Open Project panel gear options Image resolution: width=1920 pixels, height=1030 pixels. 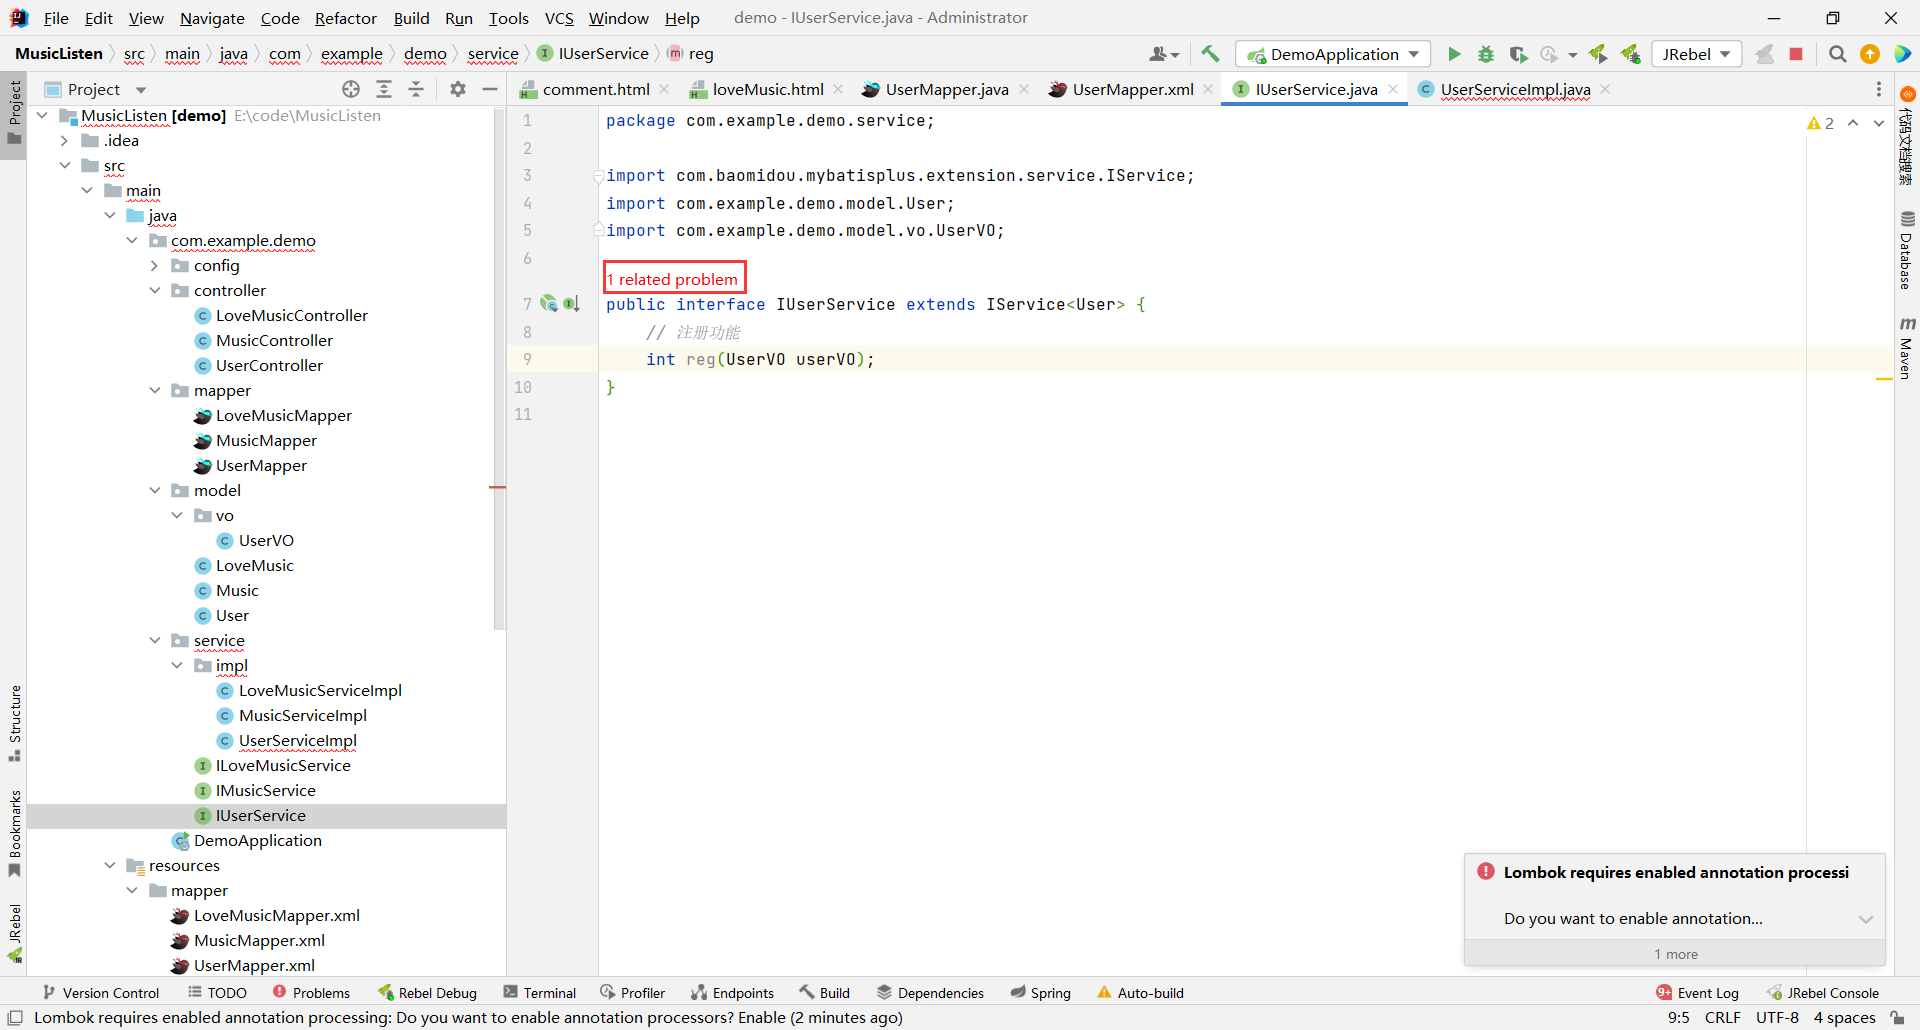coord(458,89)
